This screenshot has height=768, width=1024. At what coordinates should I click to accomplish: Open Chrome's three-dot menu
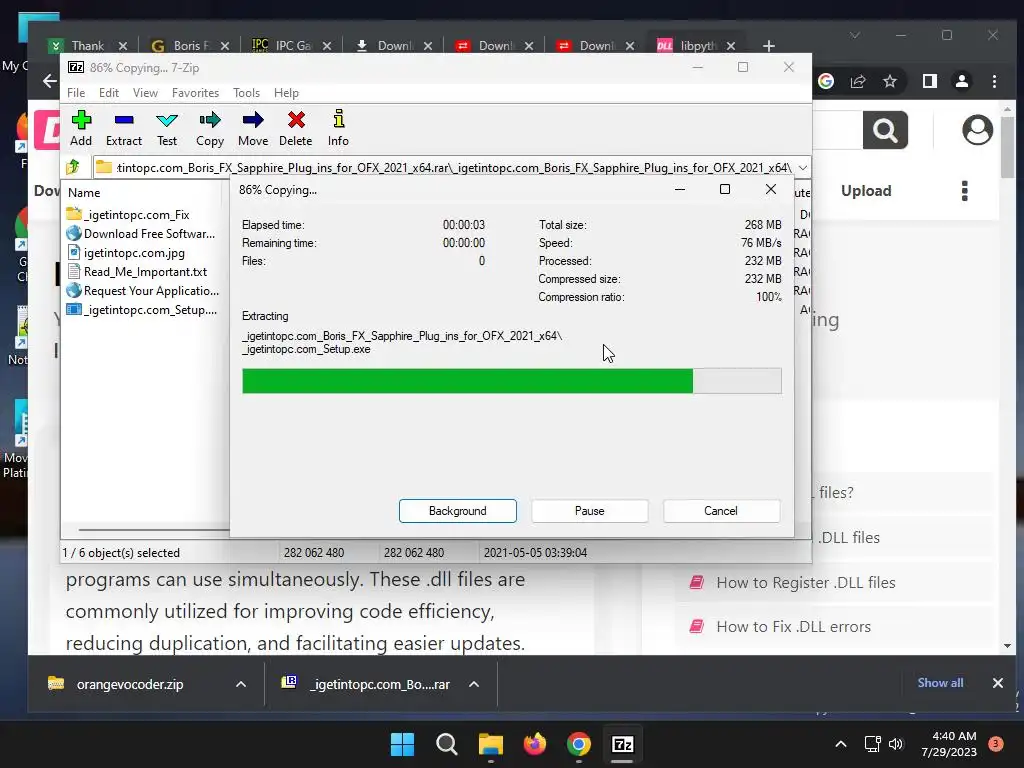994,81
